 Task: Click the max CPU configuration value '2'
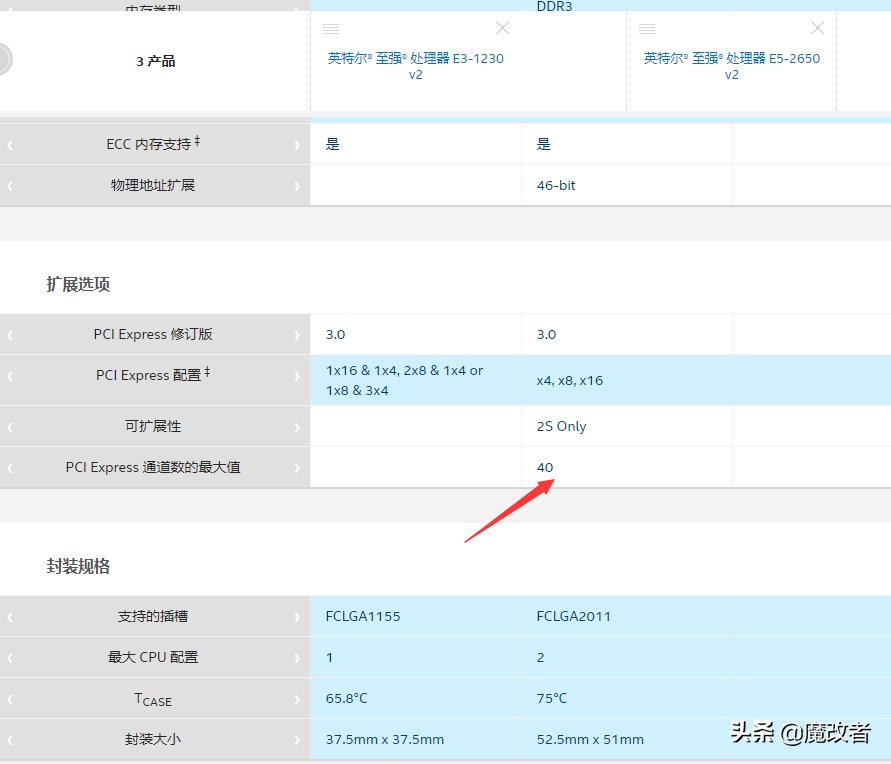pos(540,657)
